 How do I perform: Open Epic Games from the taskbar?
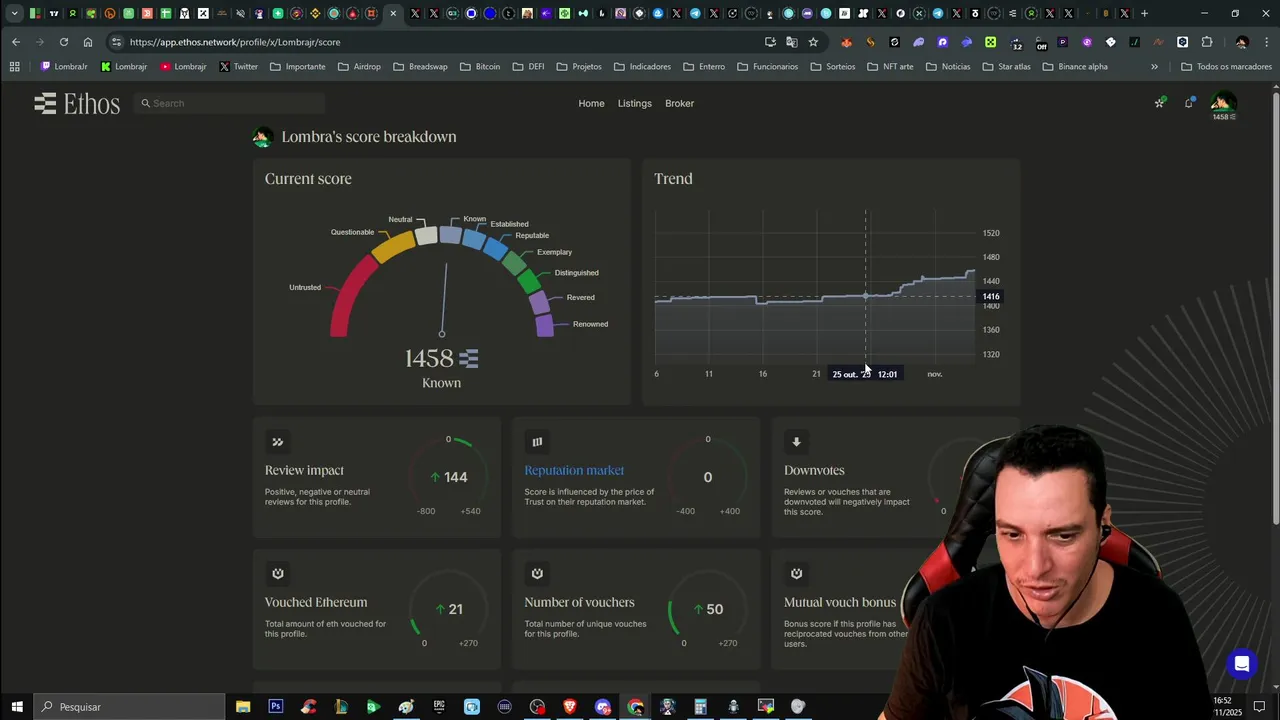[x=439, y=707]
